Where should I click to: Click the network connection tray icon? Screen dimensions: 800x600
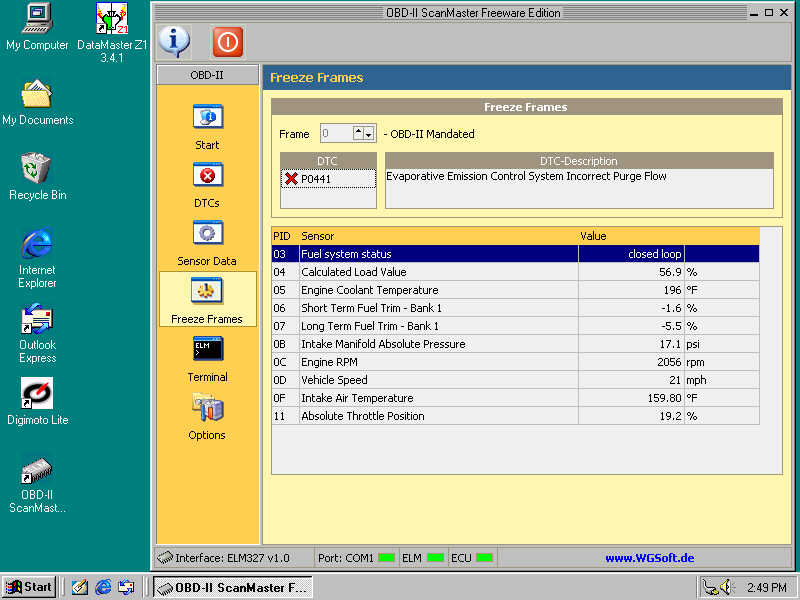tap(710, 587)
